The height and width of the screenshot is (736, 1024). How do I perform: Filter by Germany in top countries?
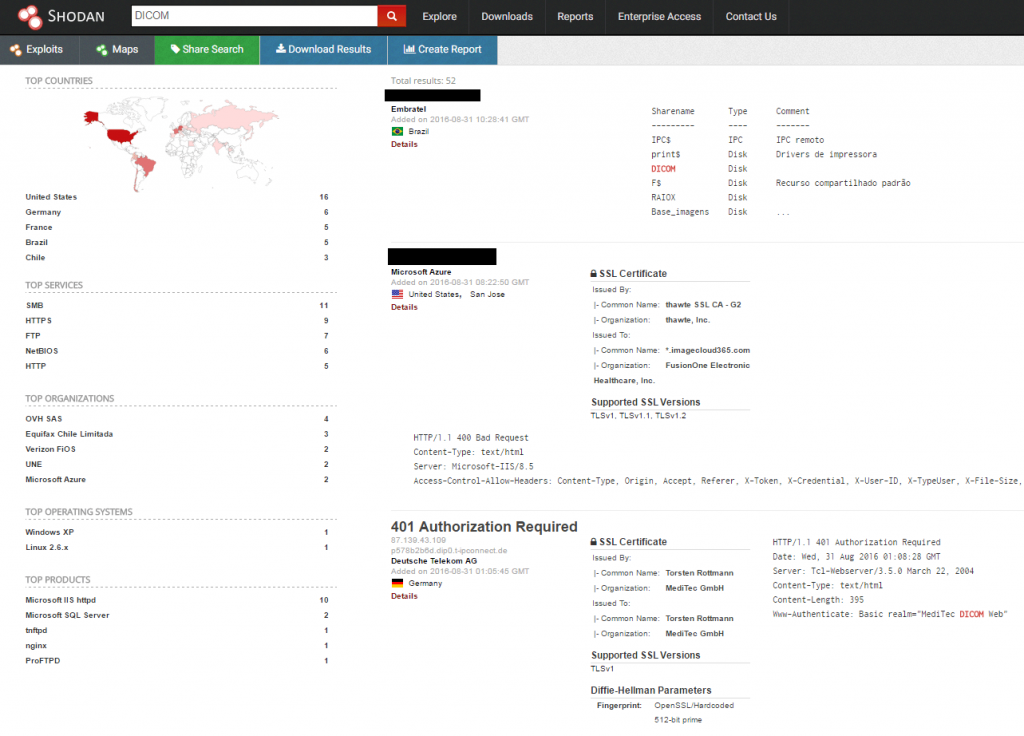[43, 212]
